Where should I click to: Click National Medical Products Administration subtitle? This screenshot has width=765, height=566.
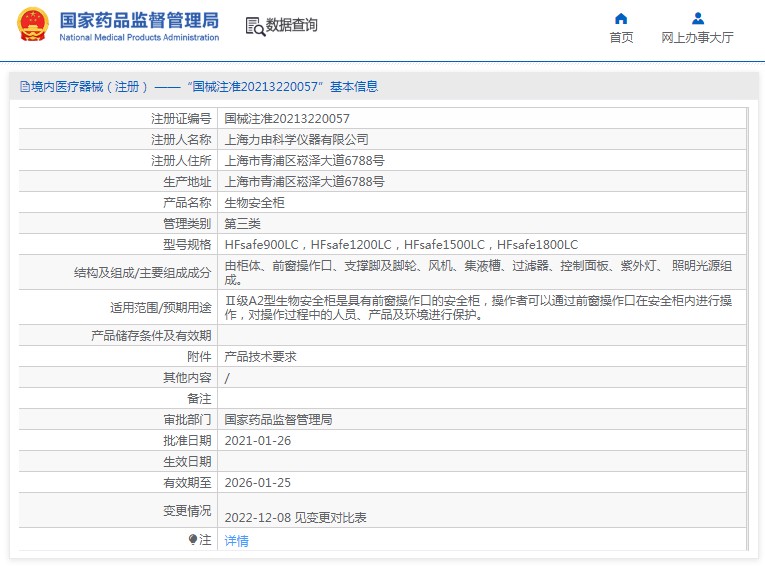(139, 37)
